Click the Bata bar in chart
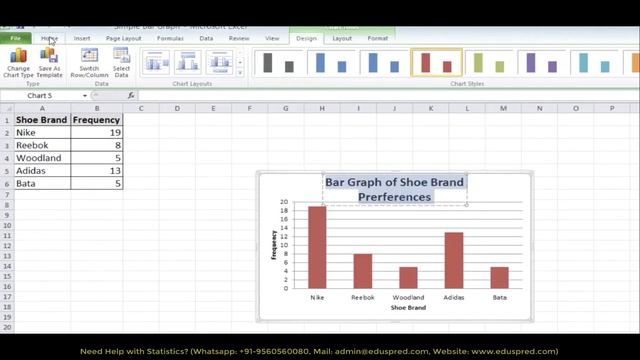 (500, 278)
